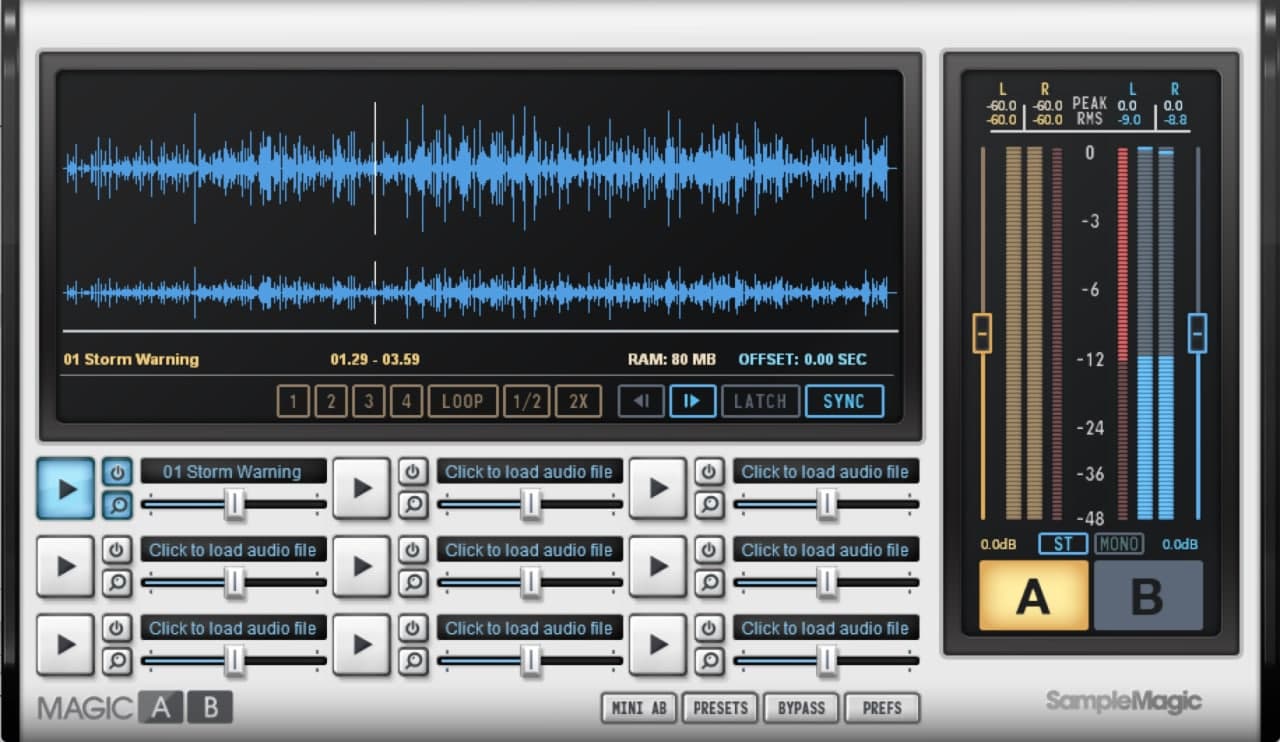Grab the yellow A channel level fader

click(982, 333)
